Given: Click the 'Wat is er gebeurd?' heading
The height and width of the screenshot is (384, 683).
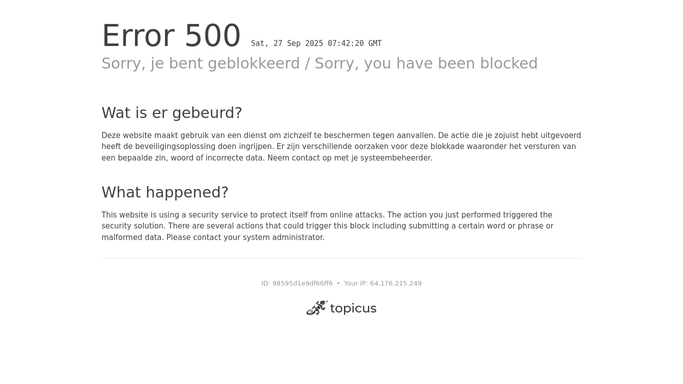Looking at the screenshot, I should [x=172, y=113].
